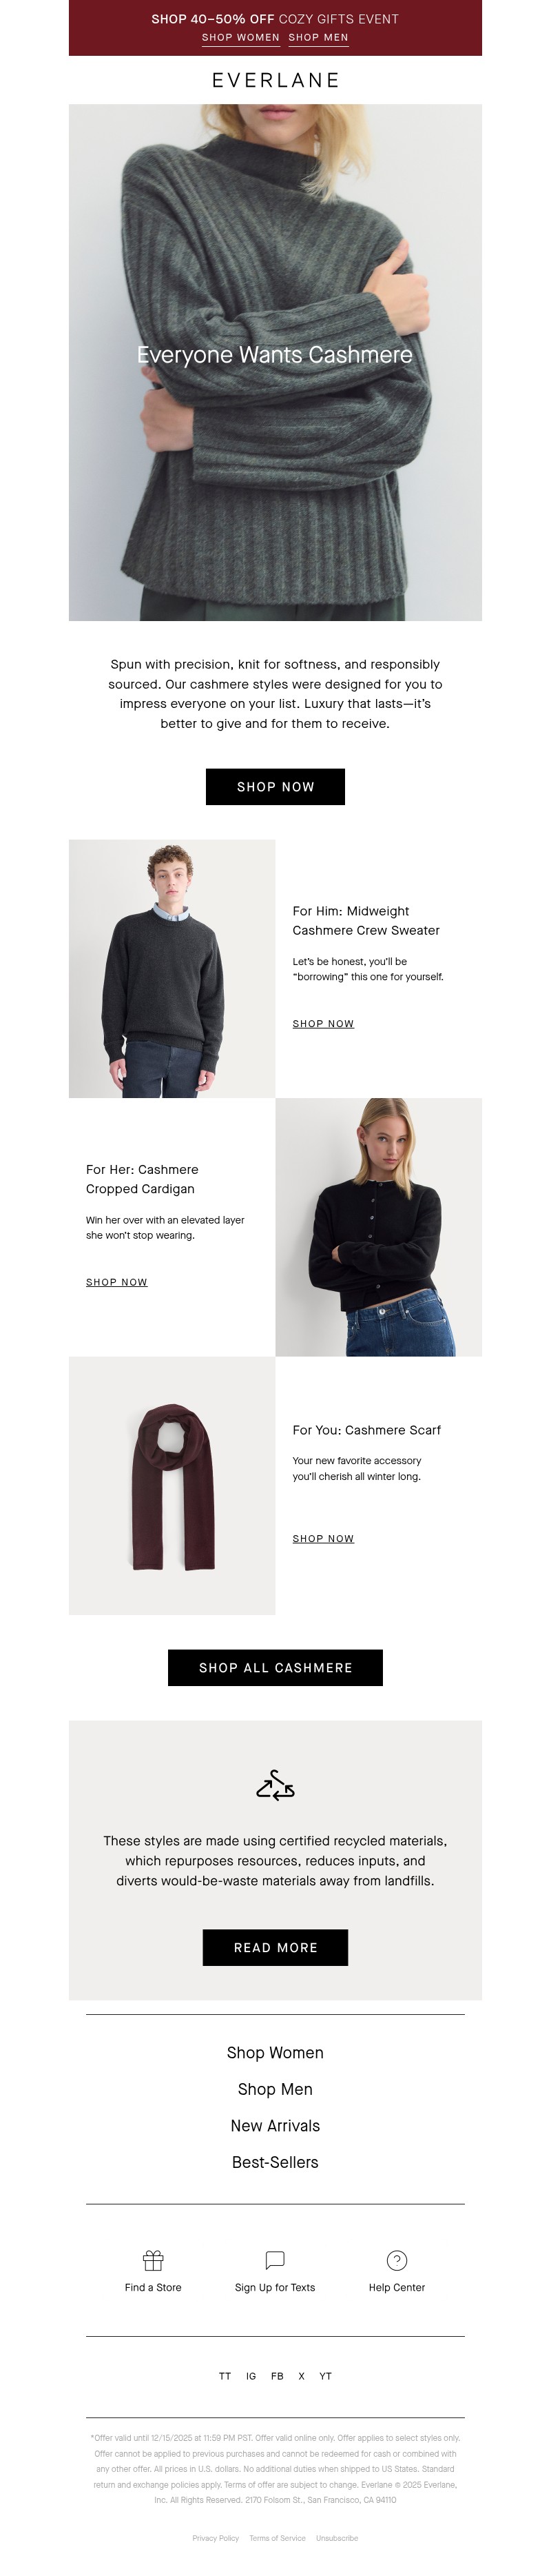The width and height of the screenshot is (551, 2576).
Task: Click SHOP NOW under Cashmere Crew Sweater
Action: click(323, 1023)
